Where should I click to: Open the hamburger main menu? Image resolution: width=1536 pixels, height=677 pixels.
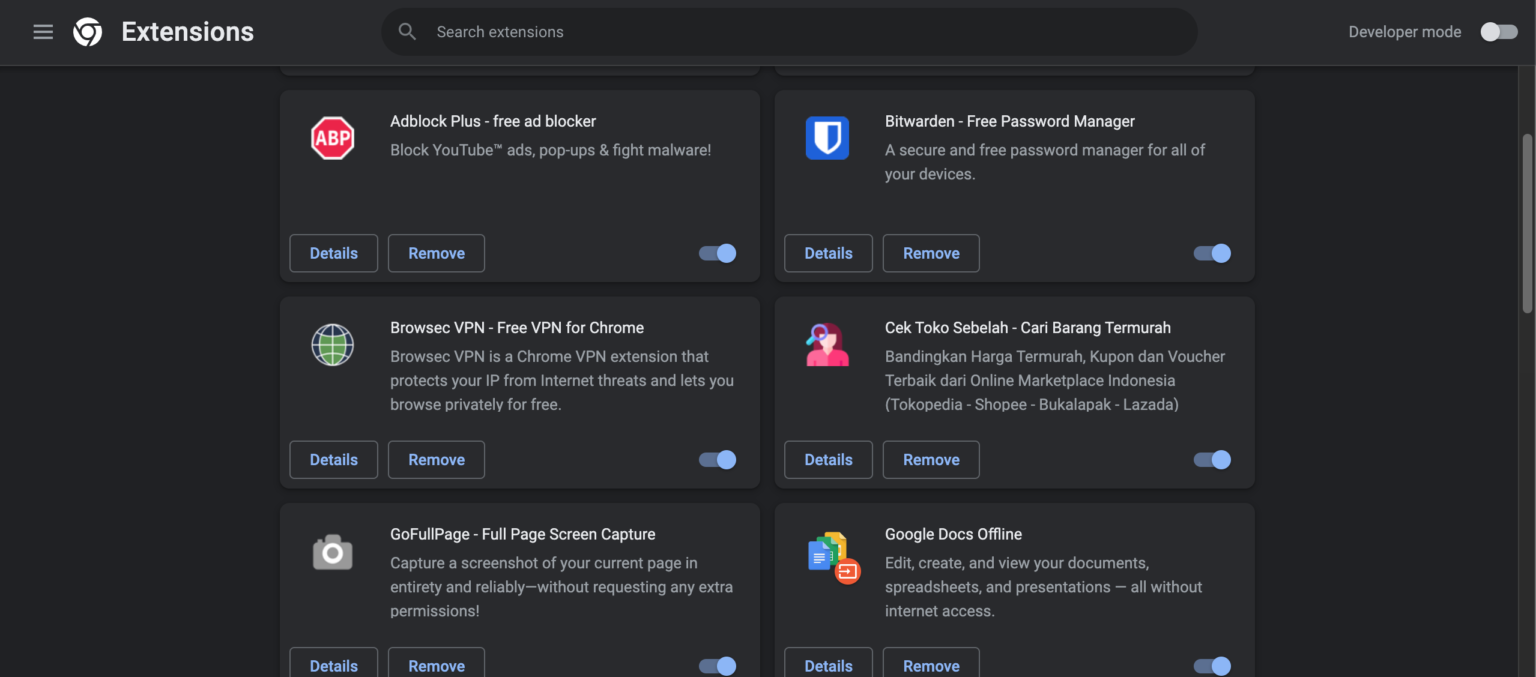[x=43, y=32]
